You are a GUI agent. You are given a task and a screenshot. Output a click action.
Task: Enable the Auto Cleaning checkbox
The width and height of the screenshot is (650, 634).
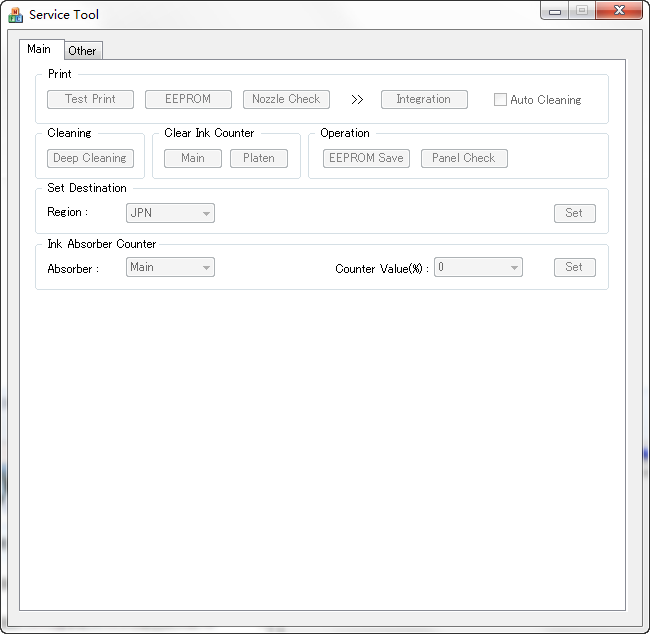(x=500, y=100)
